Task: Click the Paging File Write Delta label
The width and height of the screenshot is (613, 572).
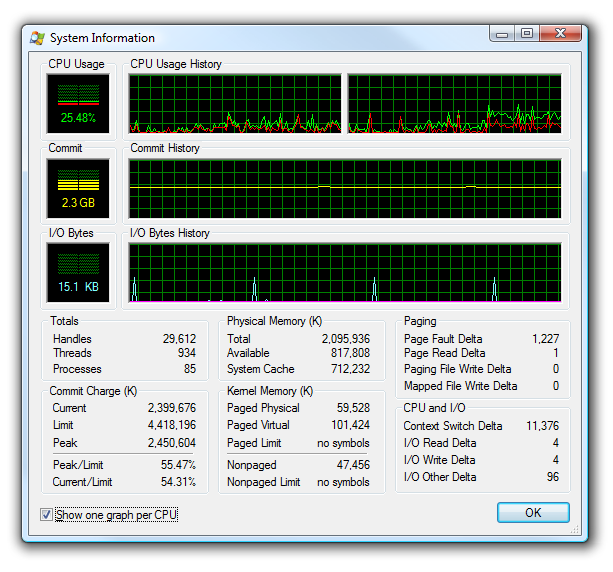Action: (x=457, y=369)
